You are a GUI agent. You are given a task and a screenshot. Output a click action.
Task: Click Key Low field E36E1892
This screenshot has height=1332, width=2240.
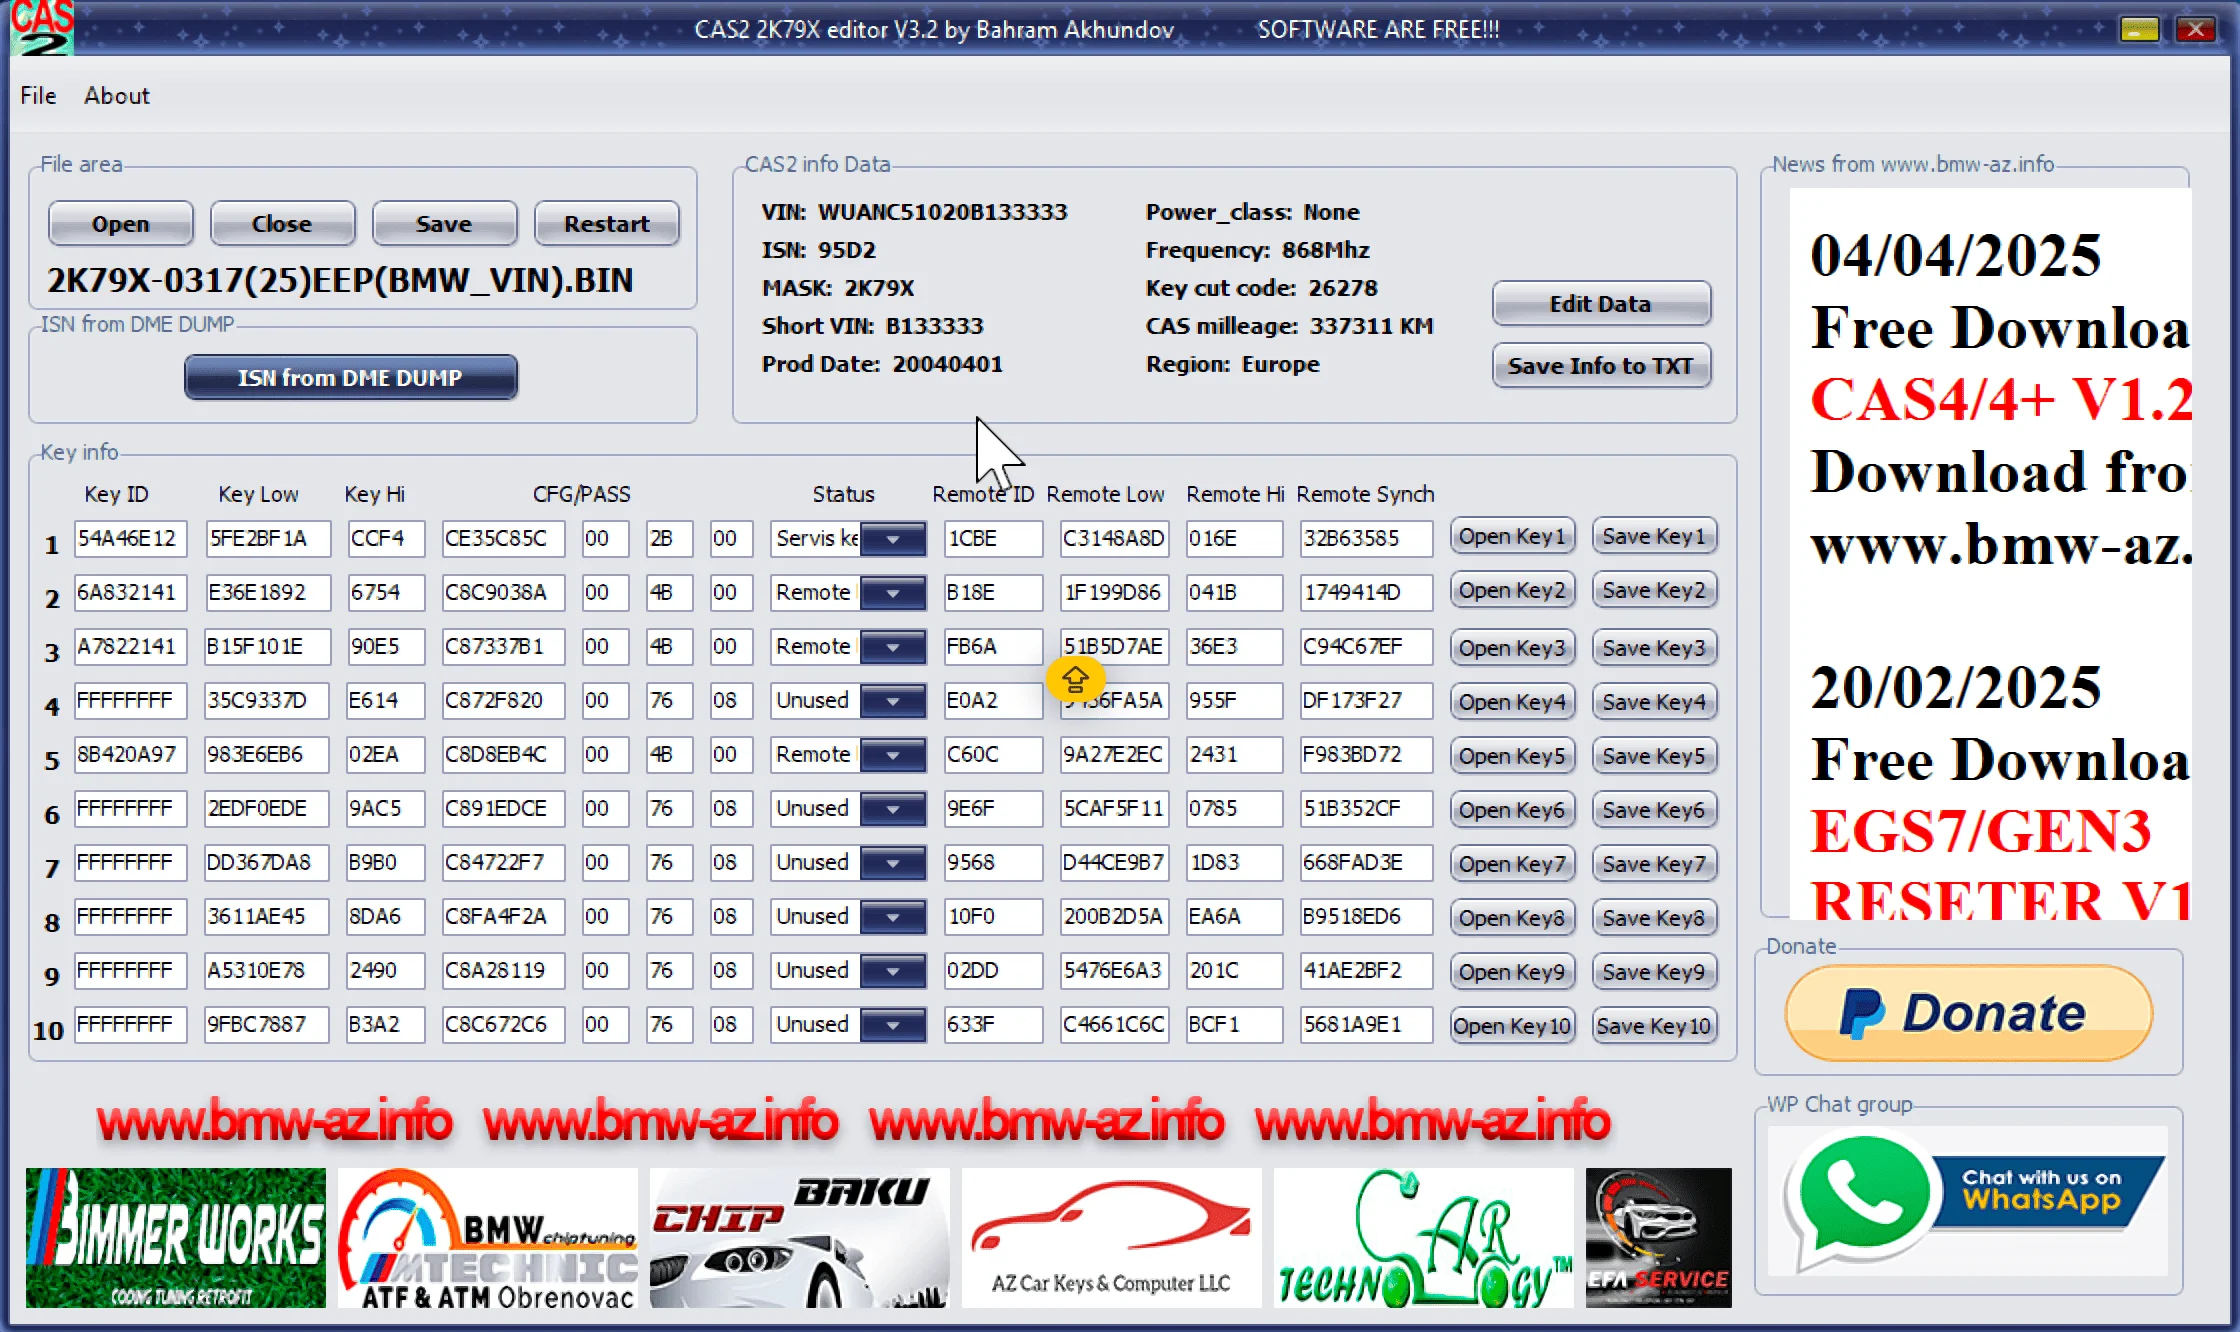click(267, 593)
